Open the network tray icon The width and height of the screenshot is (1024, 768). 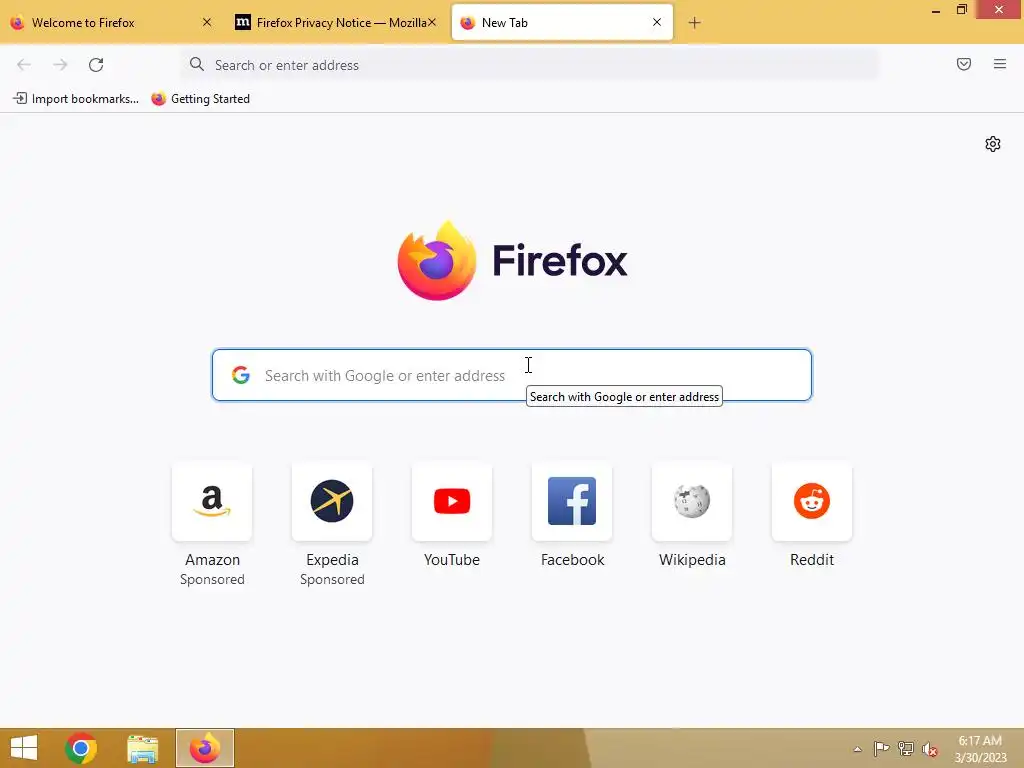coord(906,748)
